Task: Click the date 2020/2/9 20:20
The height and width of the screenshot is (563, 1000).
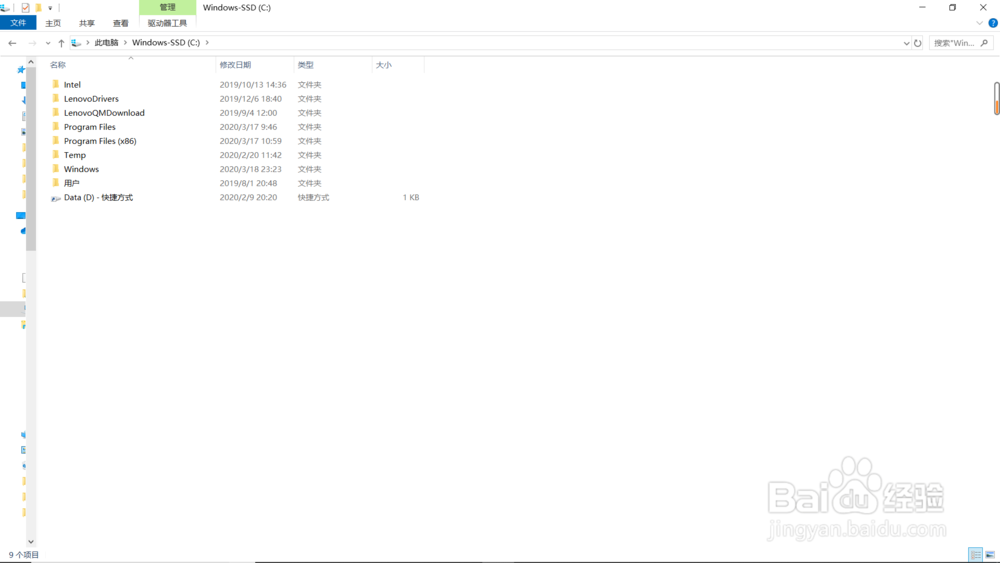Action: (248, 198)
